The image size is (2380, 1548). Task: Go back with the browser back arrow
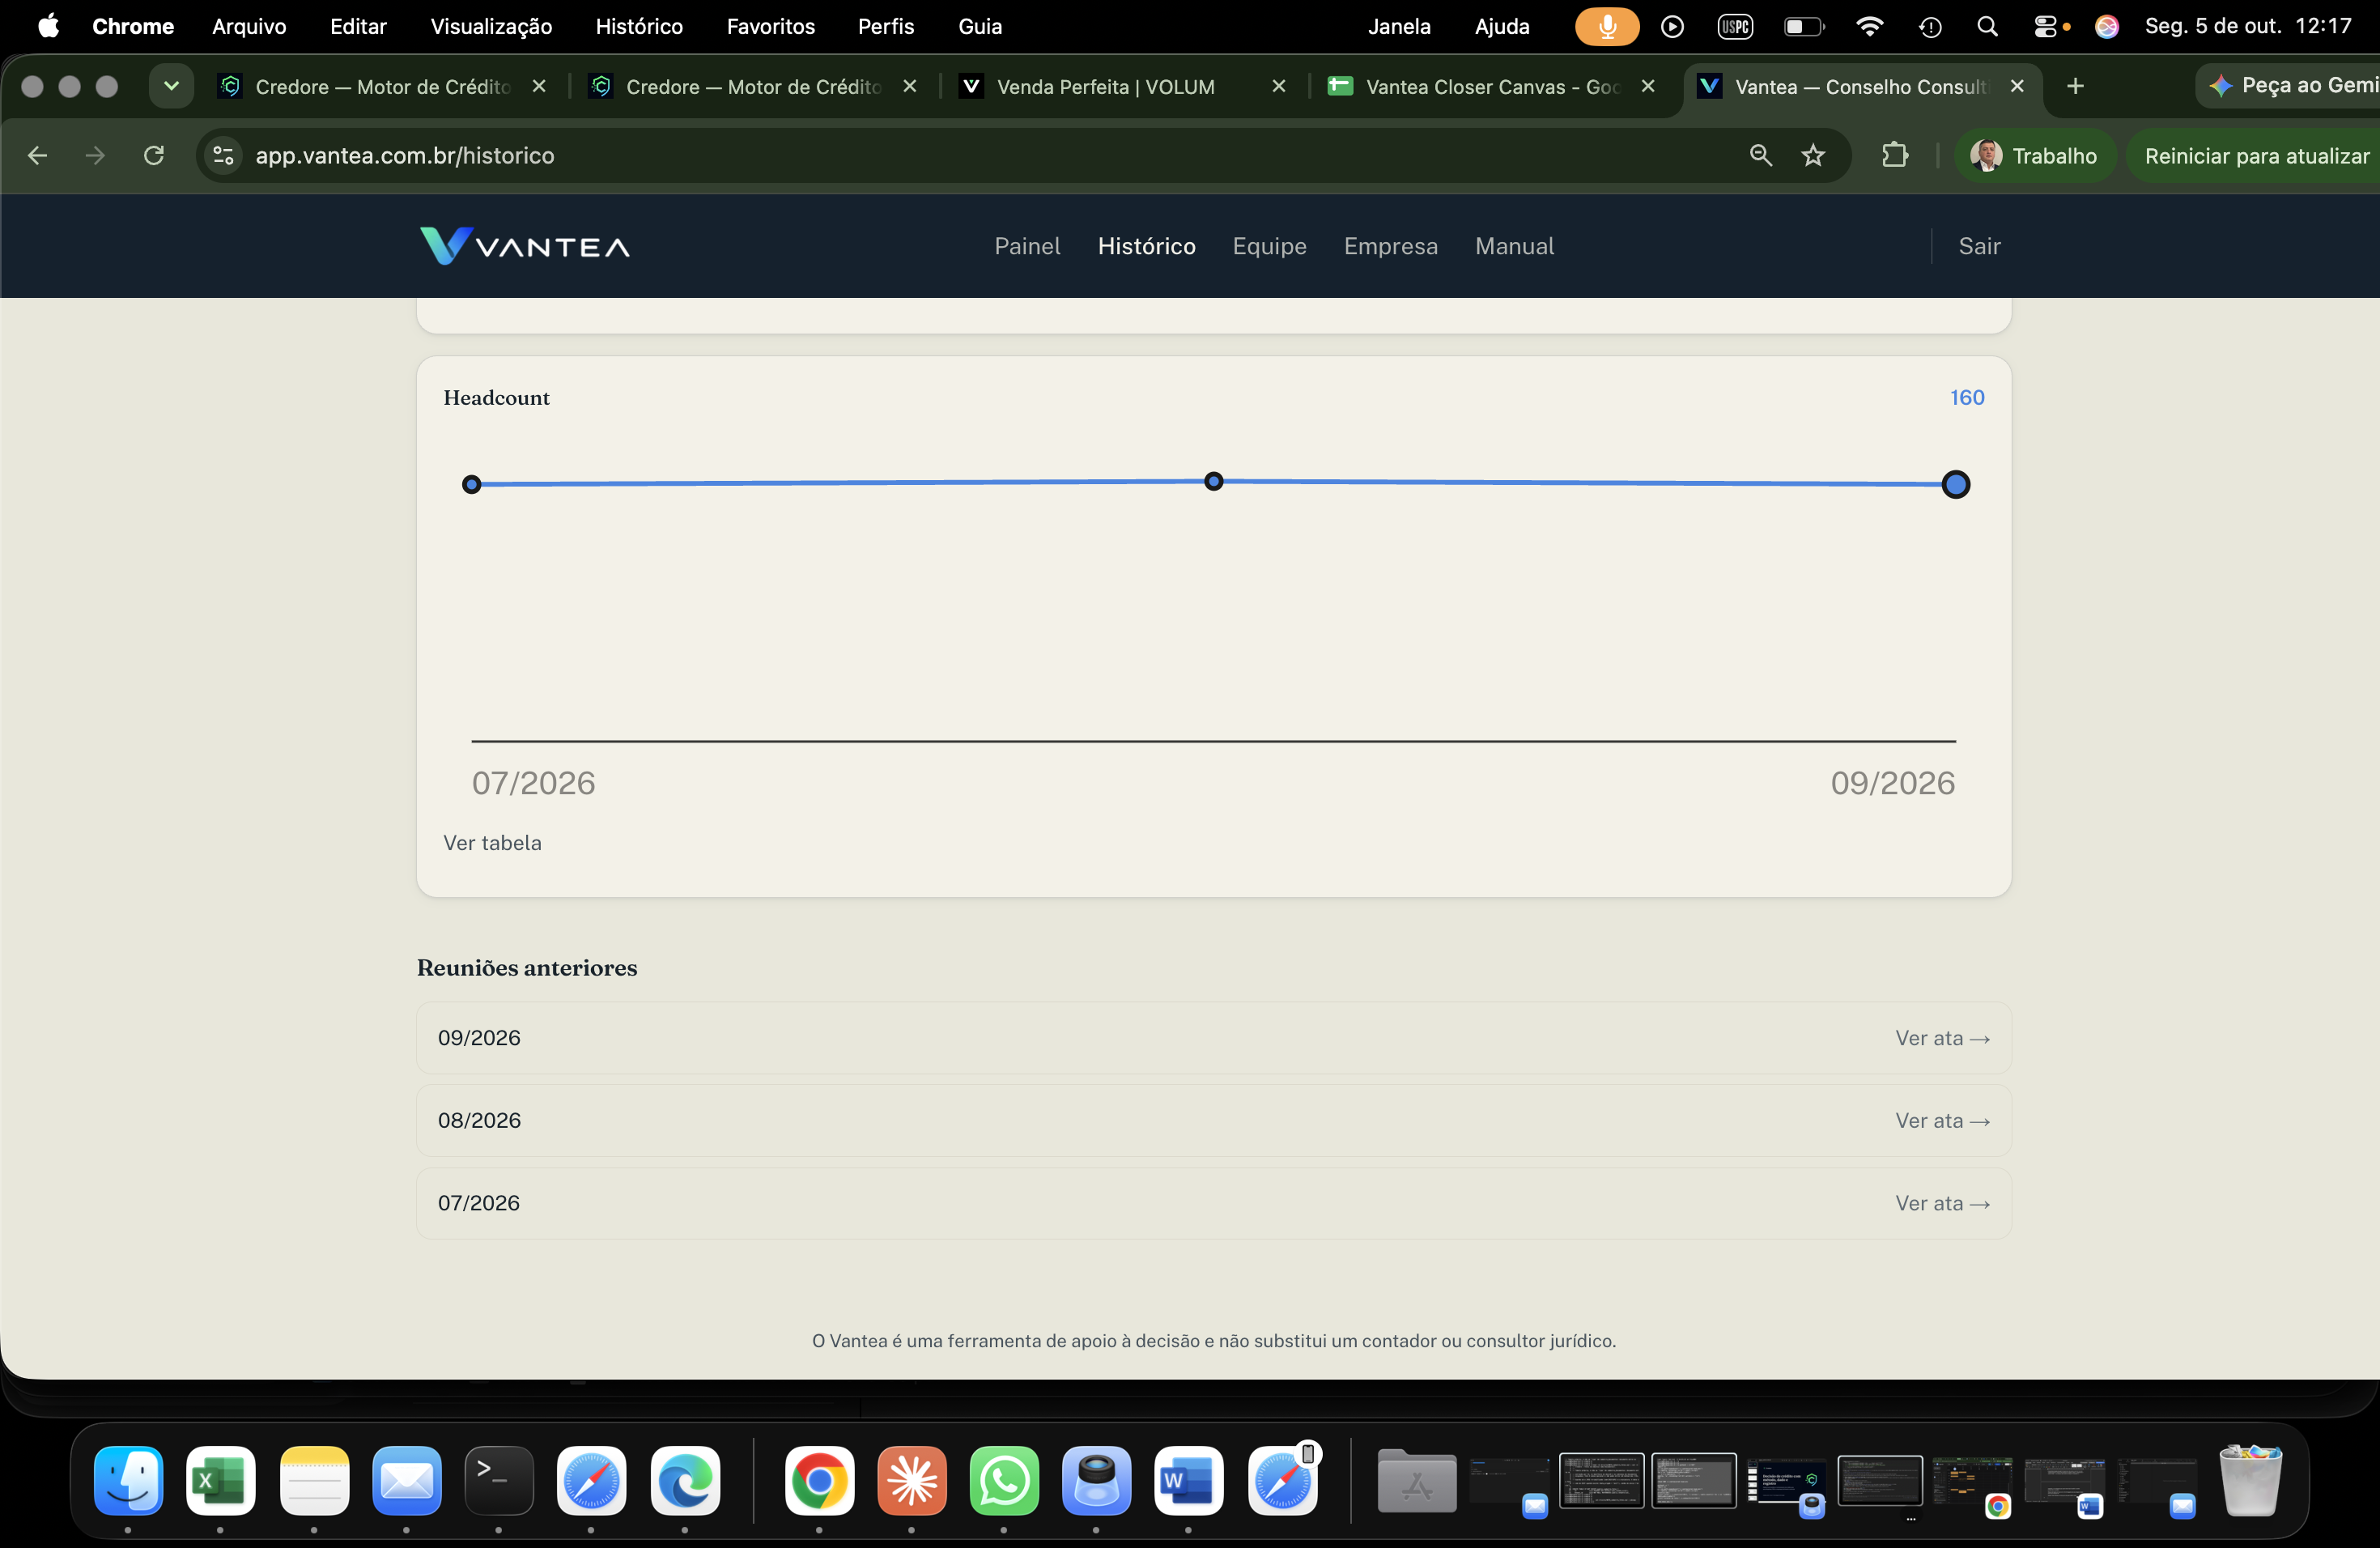(x=38, y=156)
